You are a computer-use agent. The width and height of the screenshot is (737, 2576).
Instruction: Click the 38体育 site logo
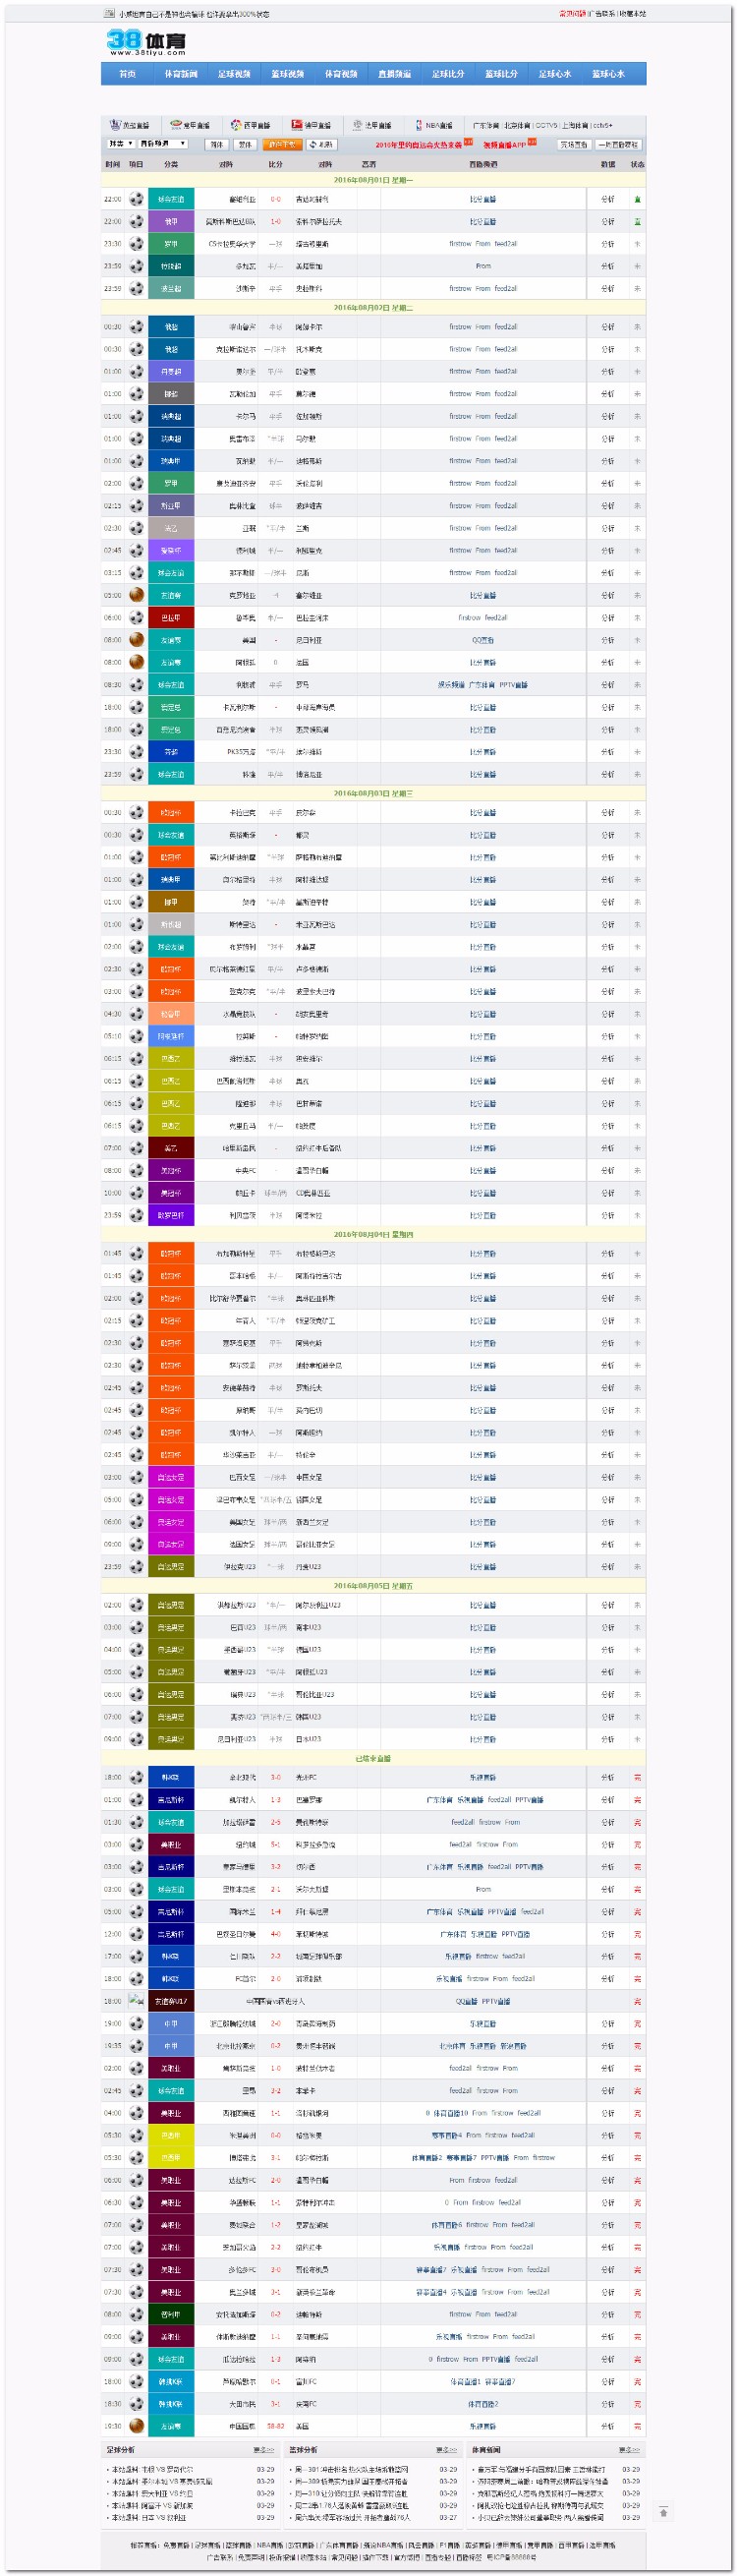[x=146, y=41]
